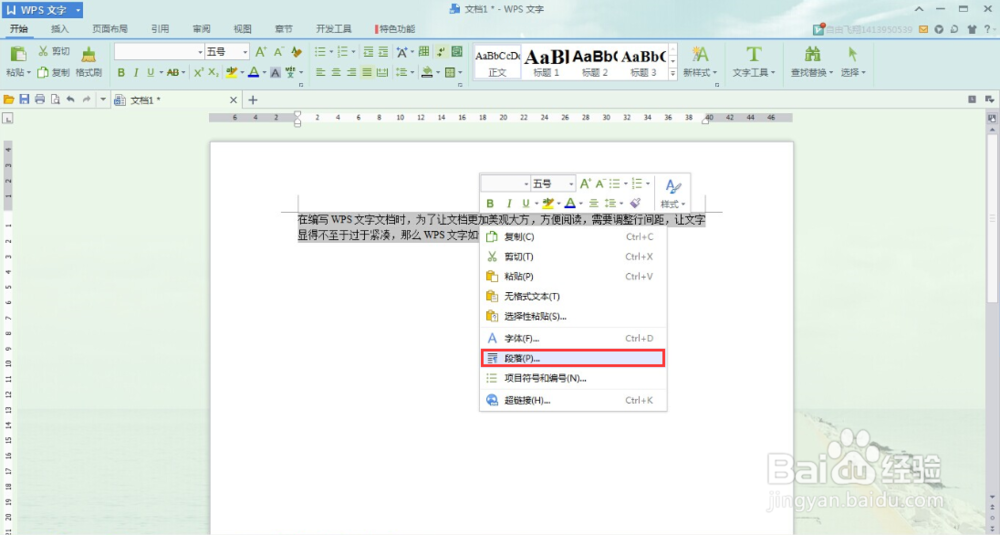Decrease font size with ribbon A- icon

[278, 52]
